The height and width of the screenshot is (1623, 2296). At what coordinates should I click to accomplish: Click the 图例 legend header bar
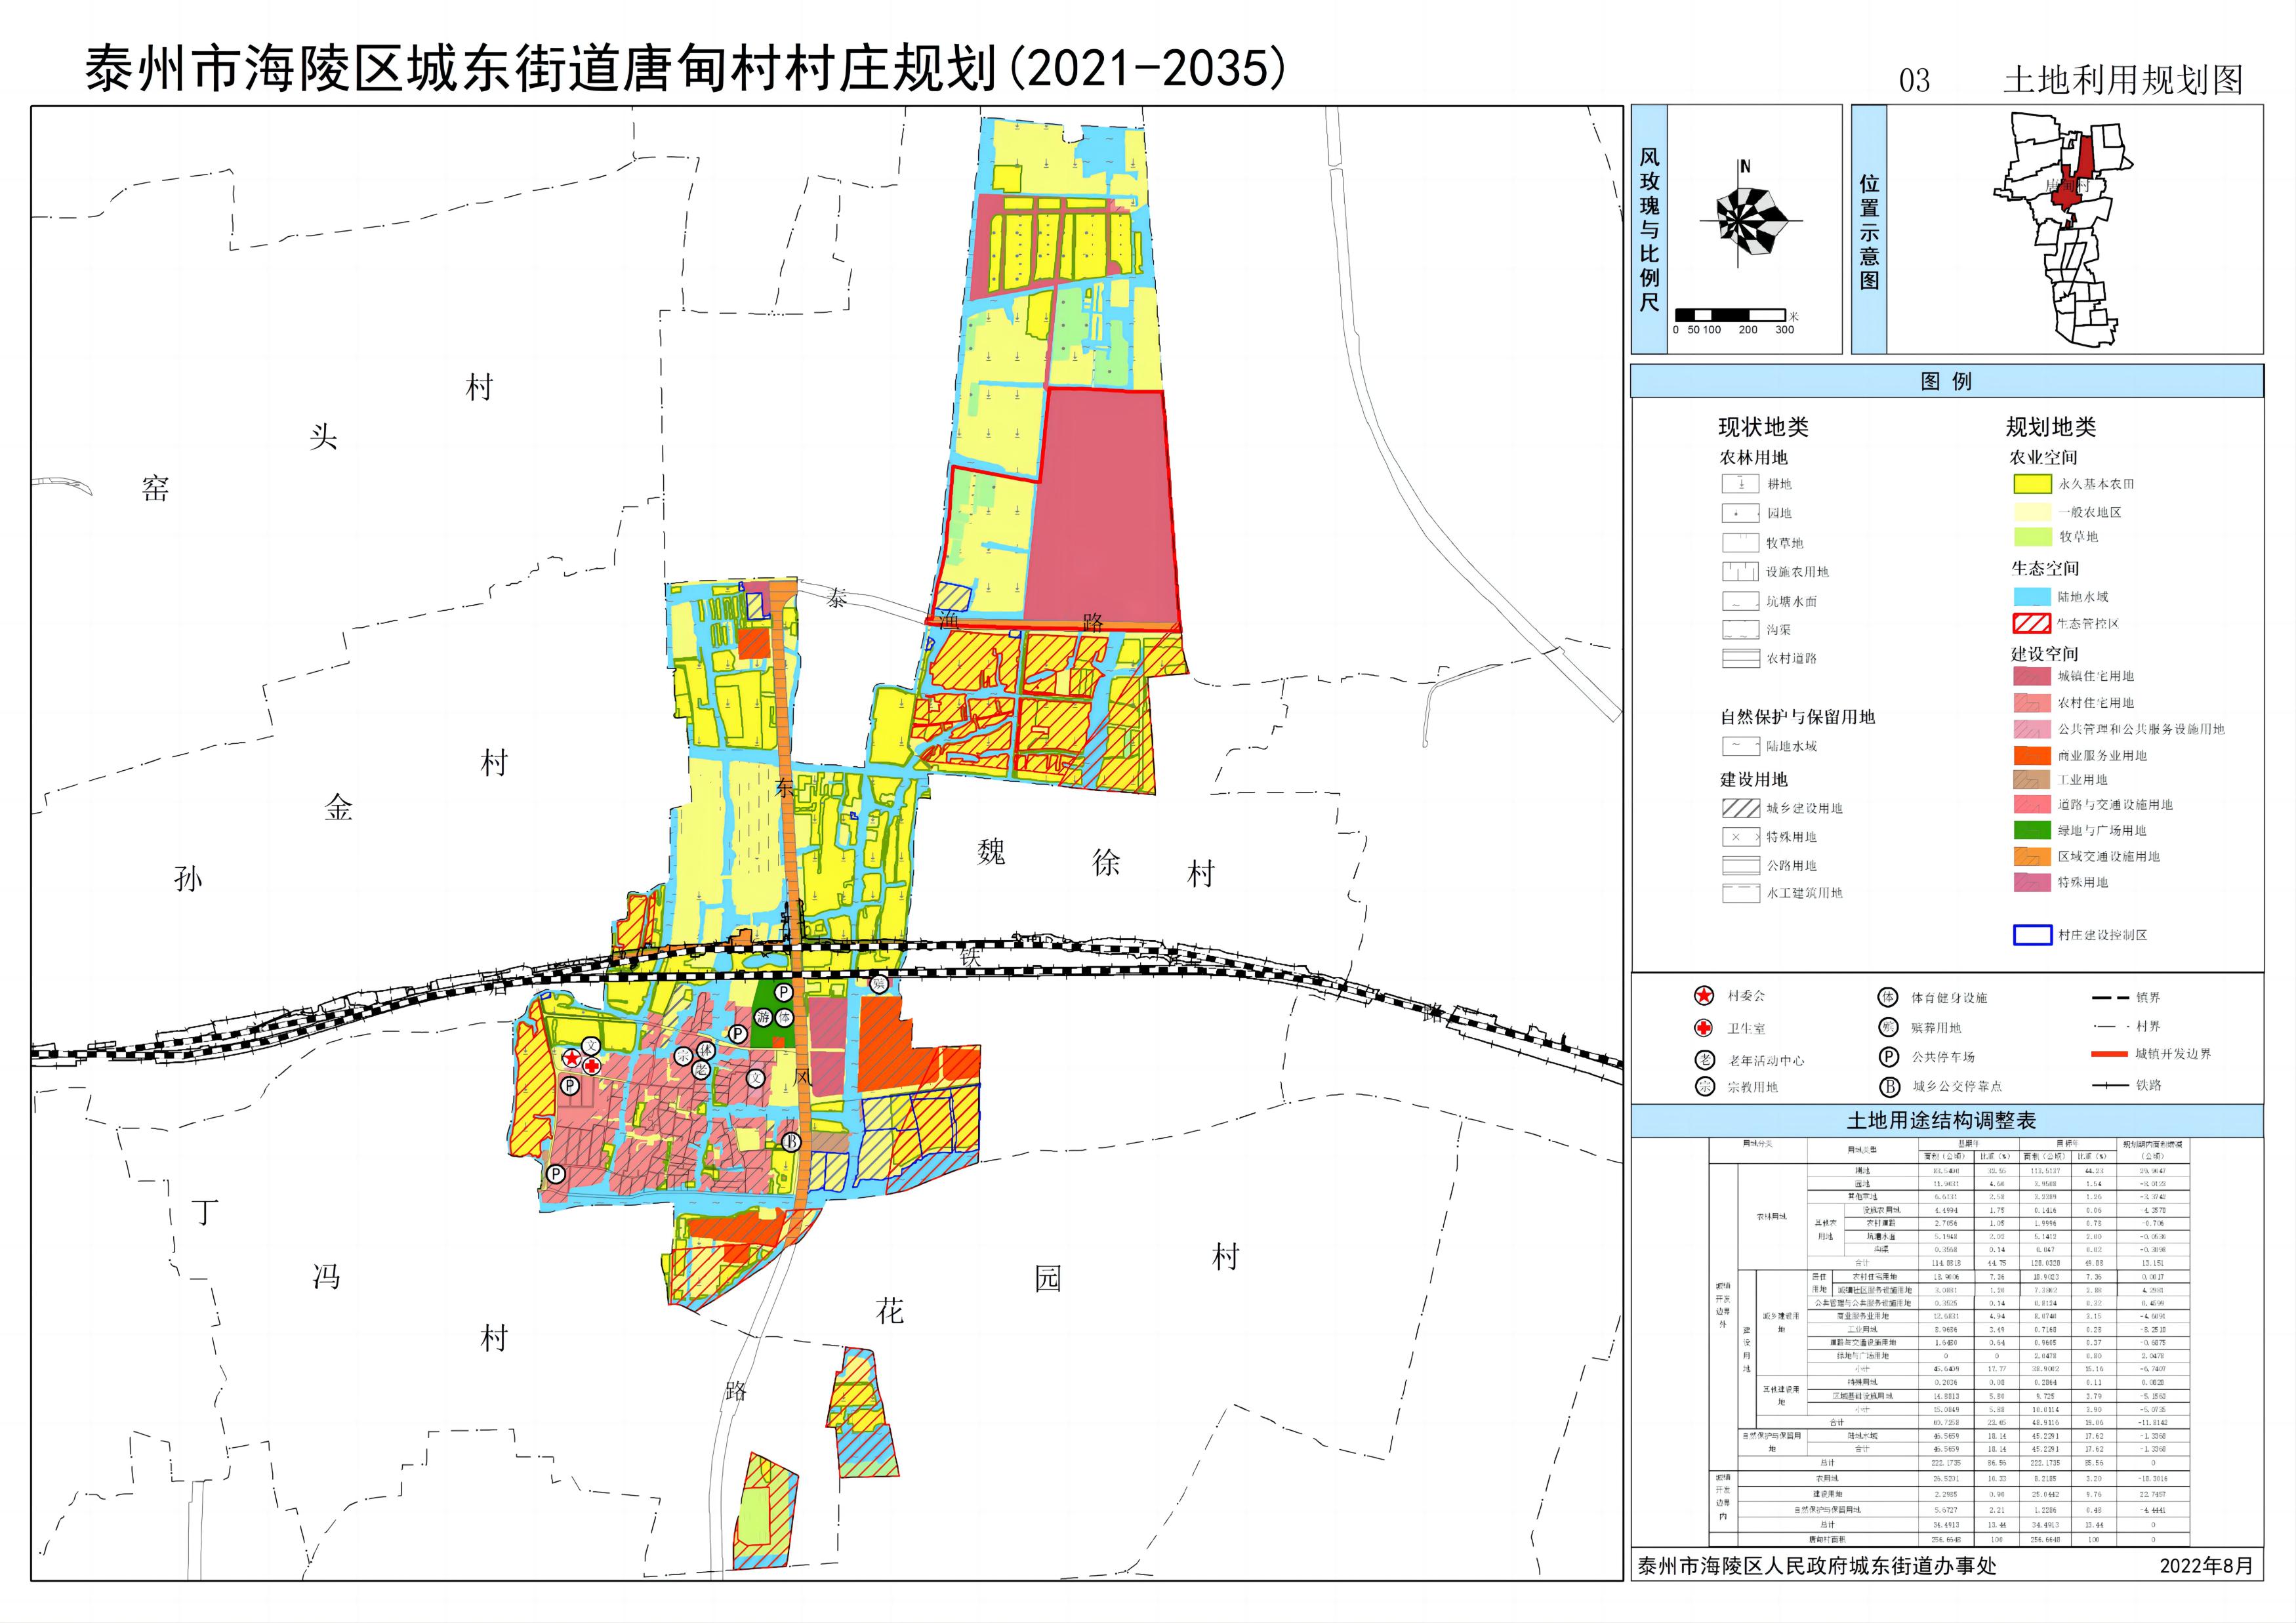1946,381
